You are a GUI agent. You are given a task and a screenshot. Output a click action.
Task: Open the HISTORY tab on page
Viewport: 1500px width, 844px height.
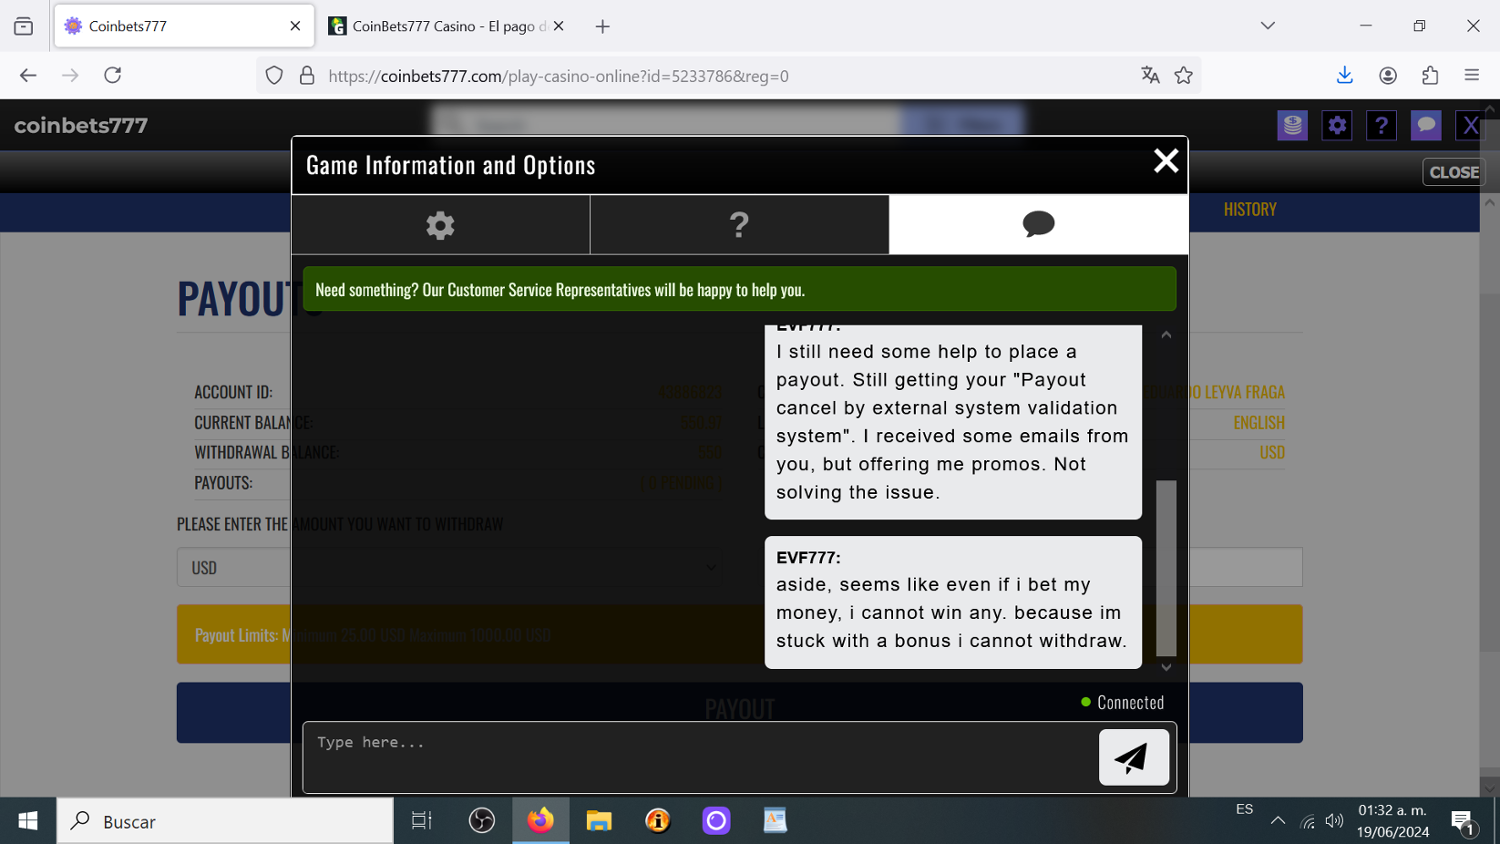click(x=1250, y=209)
